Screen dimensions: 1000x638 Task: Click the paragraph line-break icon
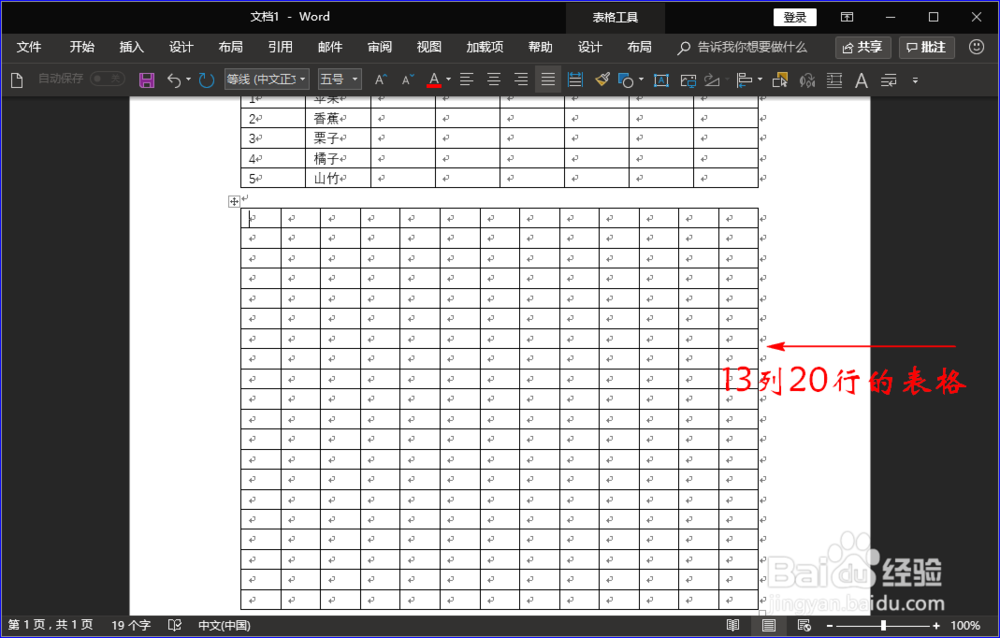pyautogui.click(x=888, y=80)
